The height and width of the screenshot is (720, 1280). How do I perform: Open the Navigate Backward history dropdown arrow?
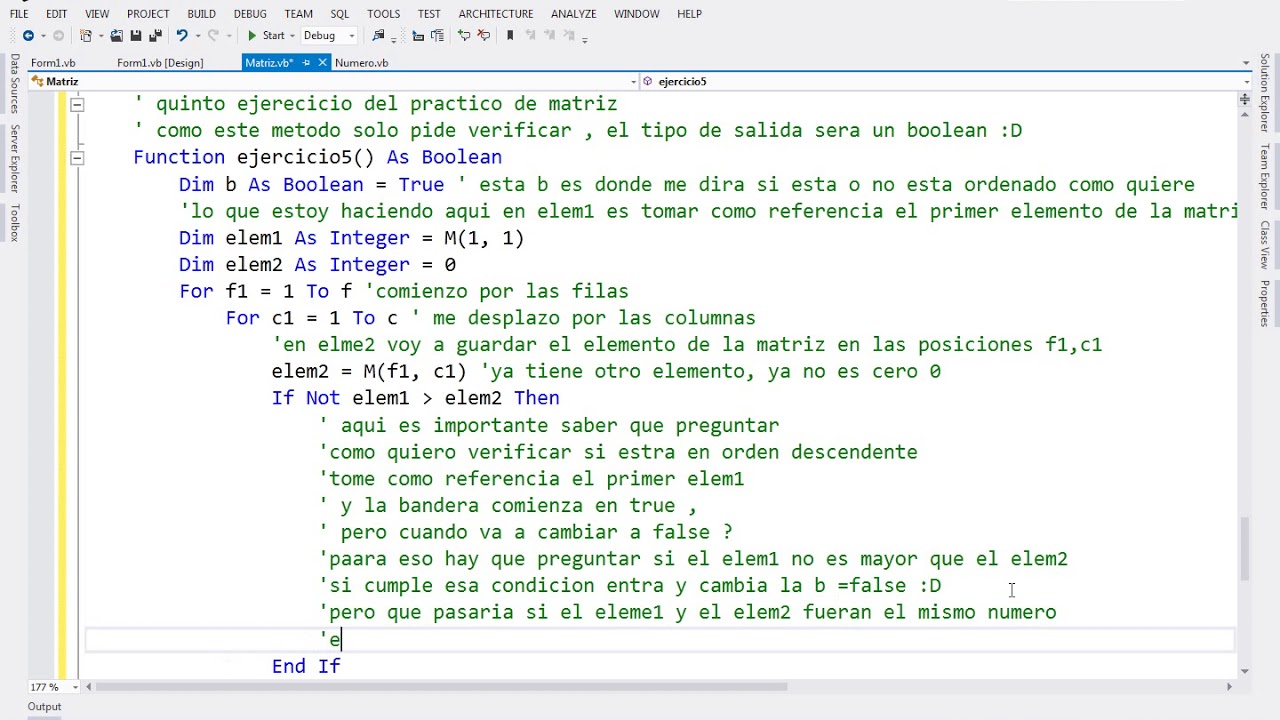point(43,35)
